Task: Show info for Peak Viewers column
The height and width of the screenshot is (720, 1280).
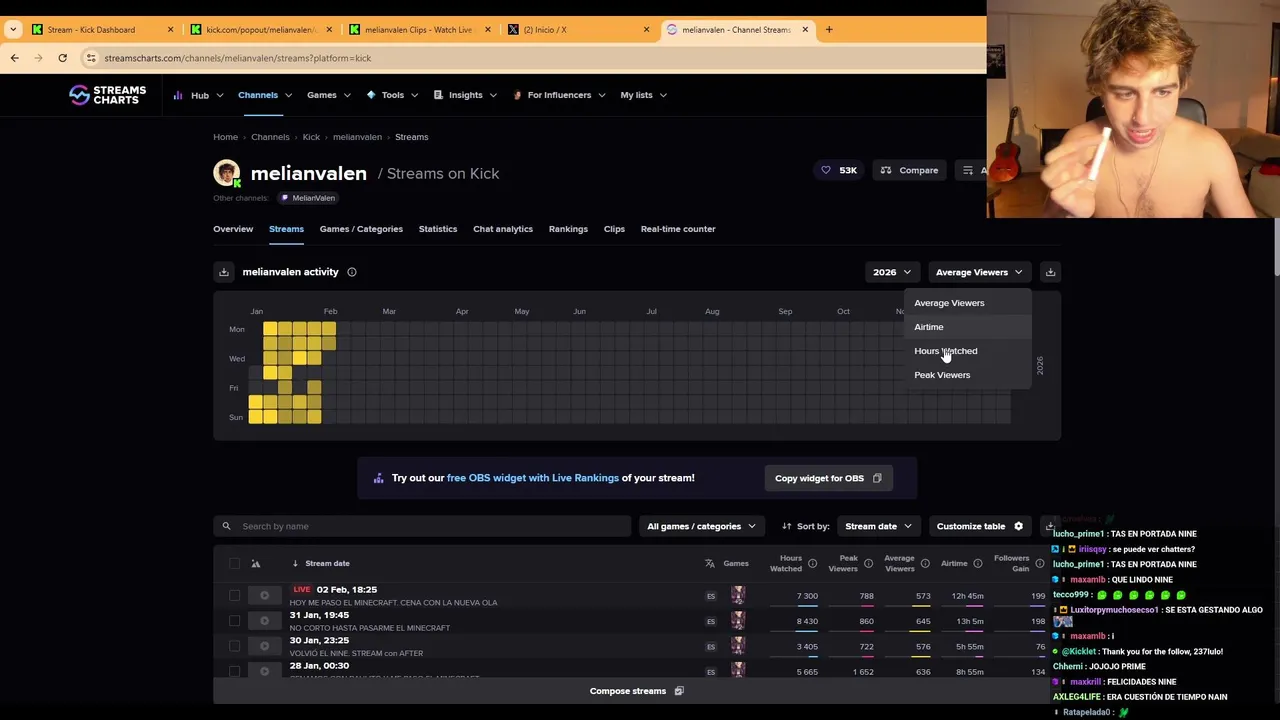Action: [868, 564]
